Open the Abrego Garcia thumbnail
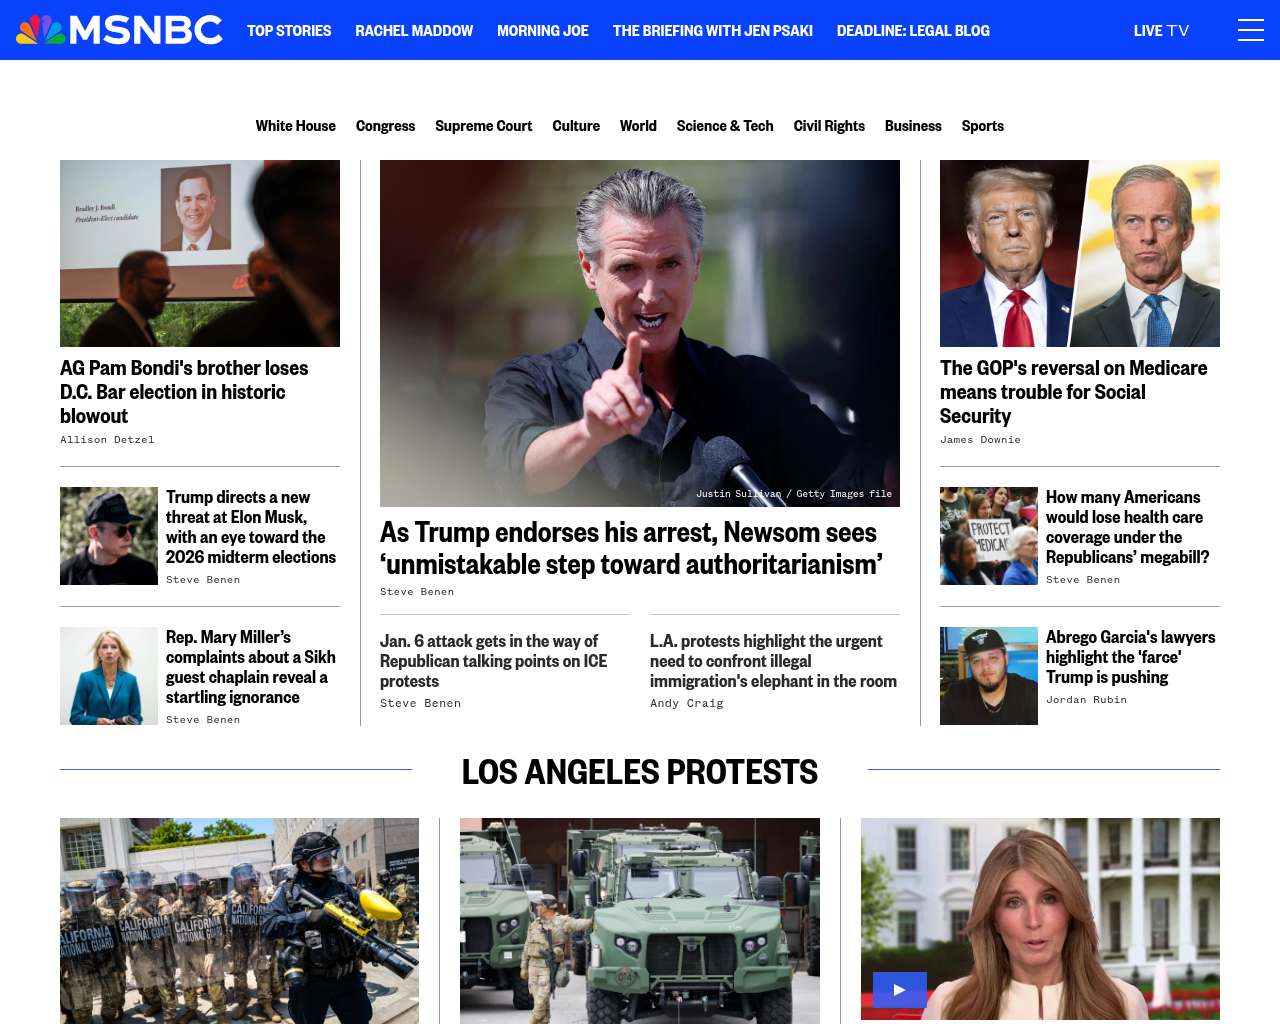 [x=989, y=676]
